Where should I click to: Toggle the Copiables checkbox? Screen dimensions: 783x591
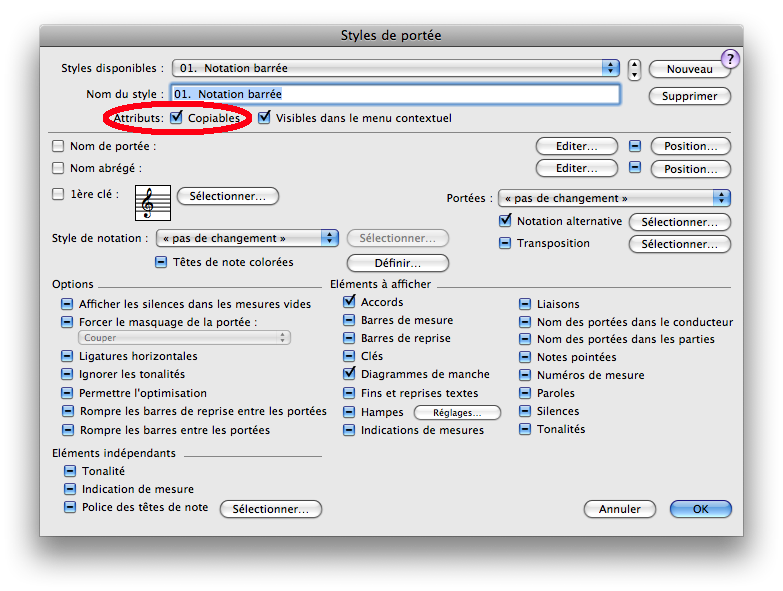point(177,118)
